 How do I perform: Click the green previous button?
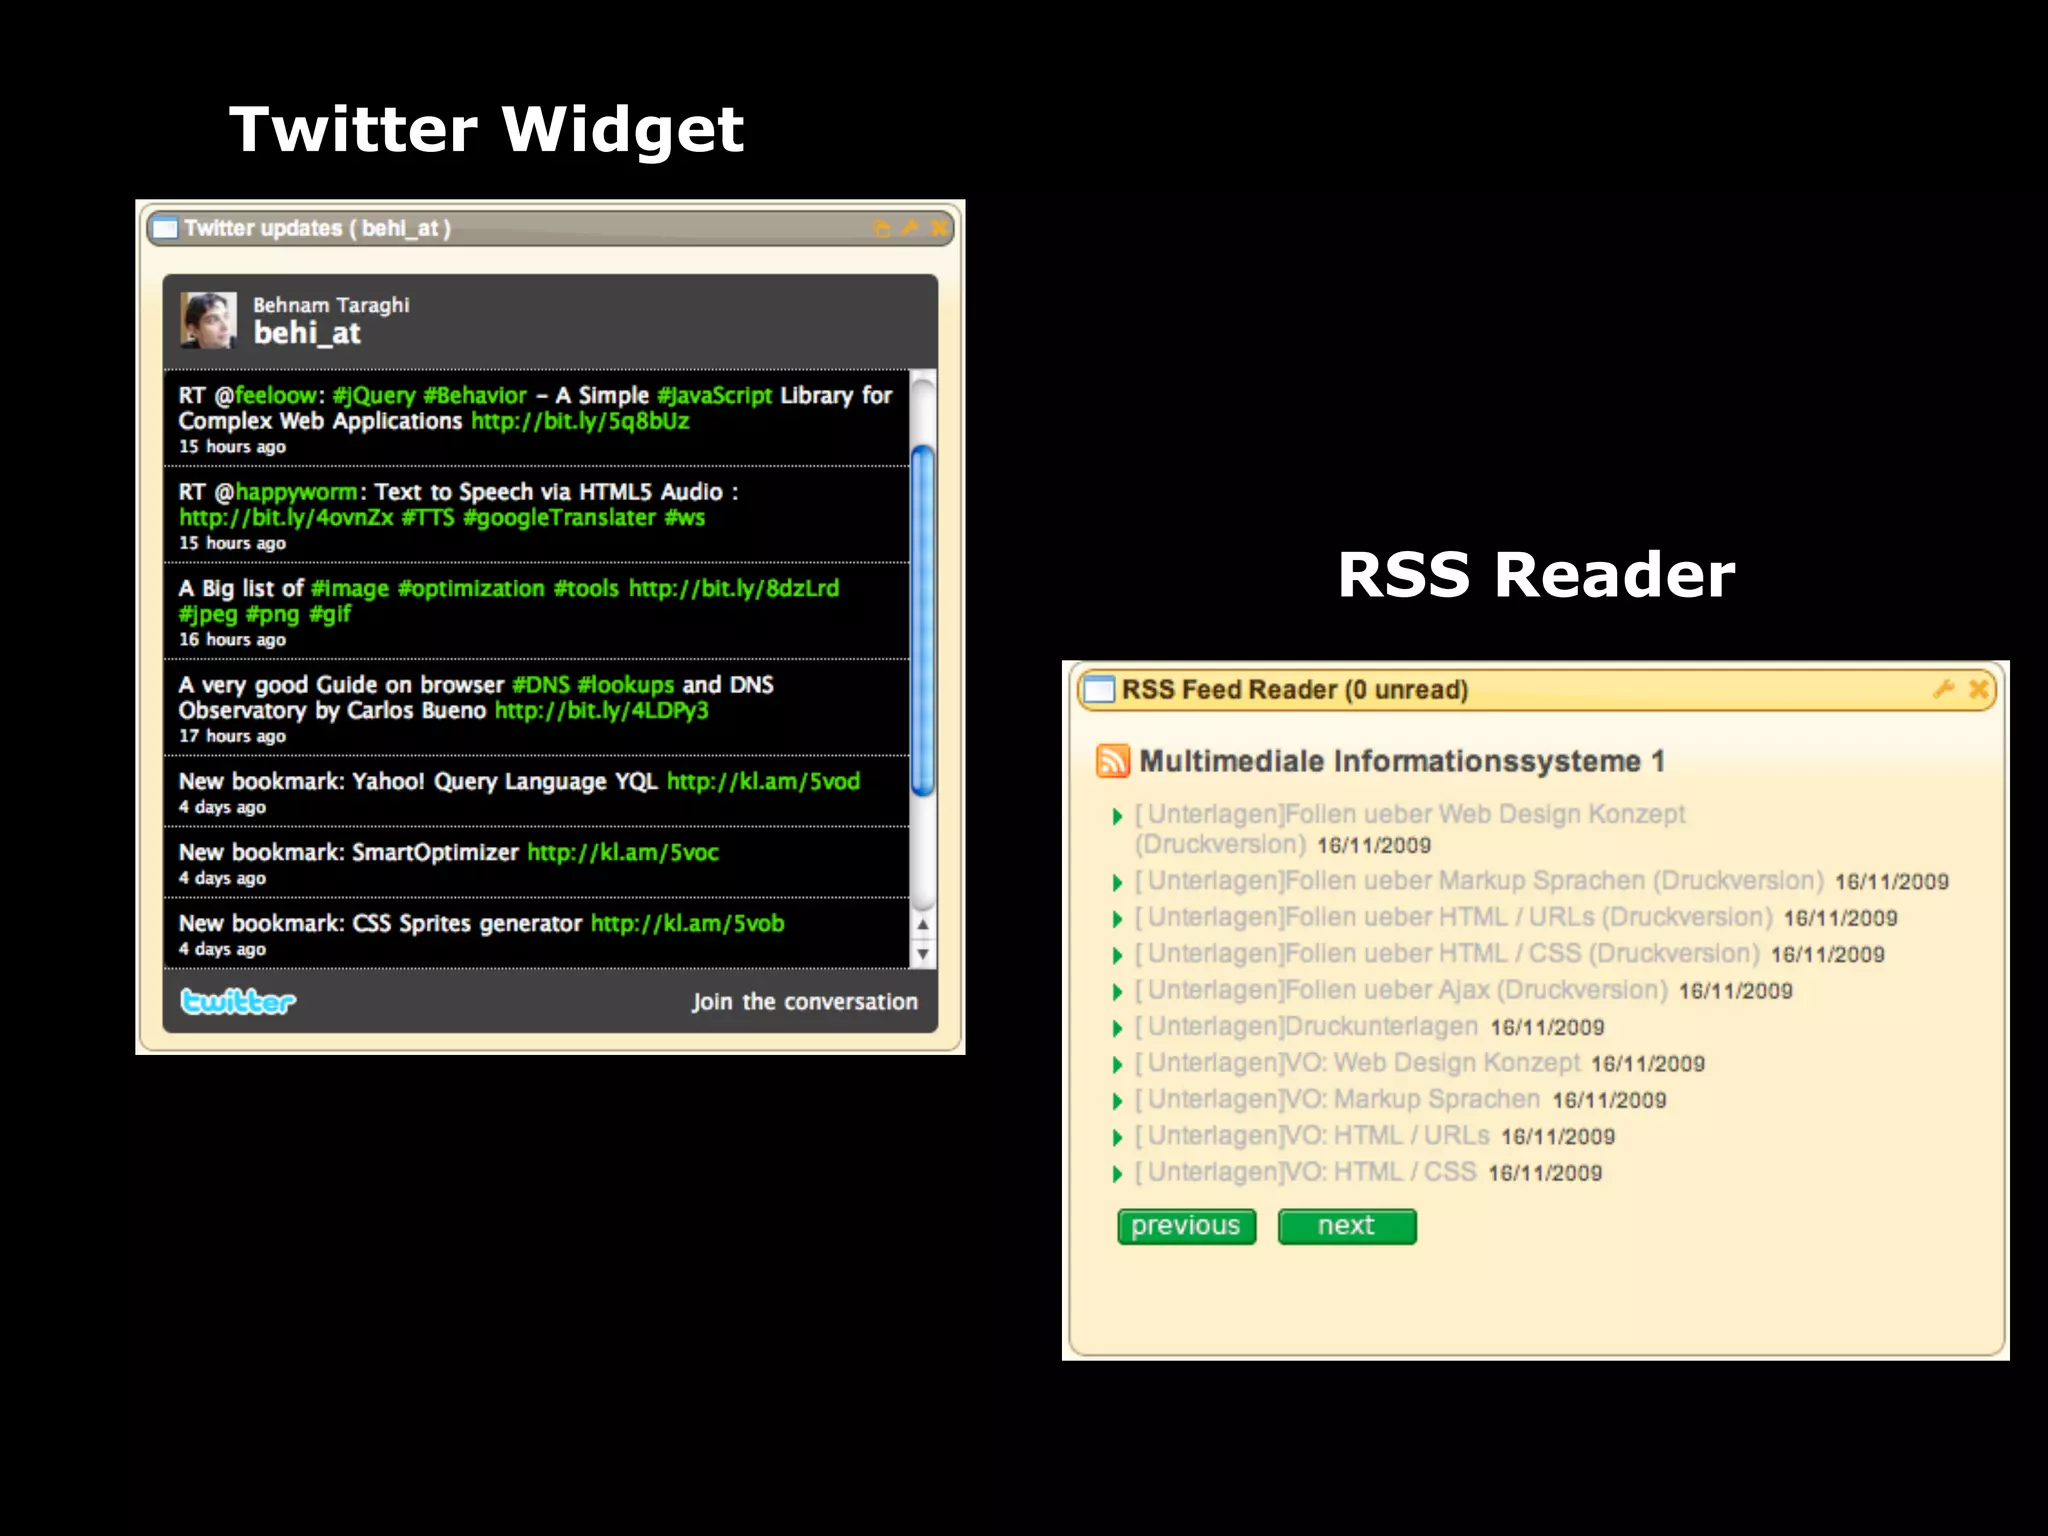[1186, 1226]
